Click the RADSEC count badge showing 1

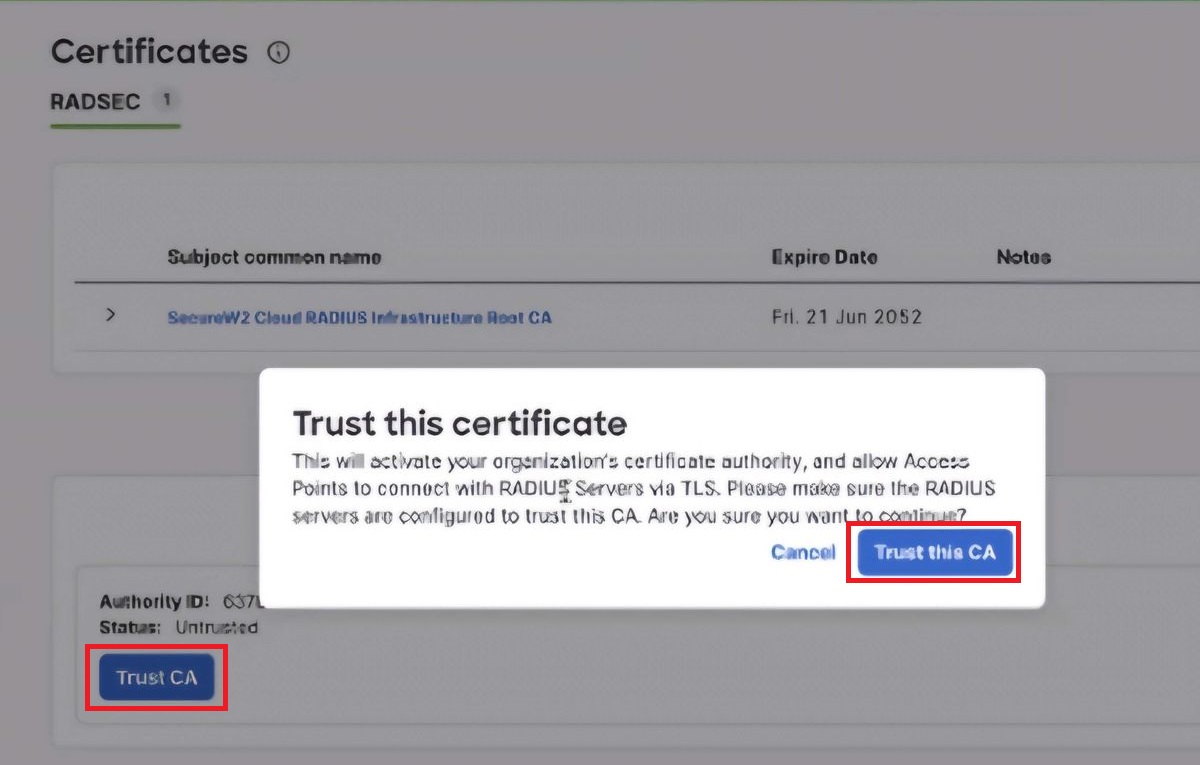coord(167,100)
